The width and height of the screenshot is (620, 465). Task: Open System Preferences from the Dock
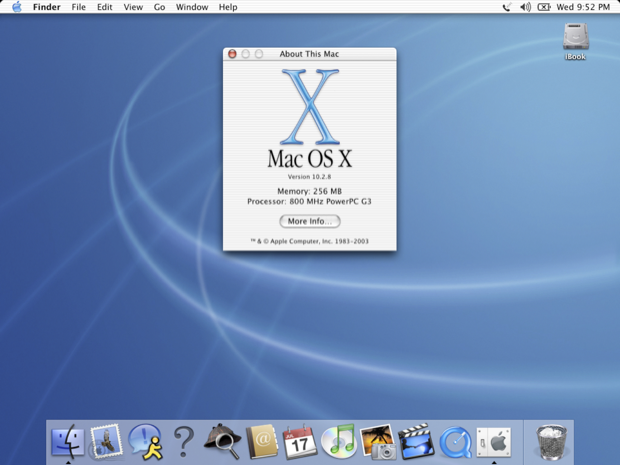[493, 442]
